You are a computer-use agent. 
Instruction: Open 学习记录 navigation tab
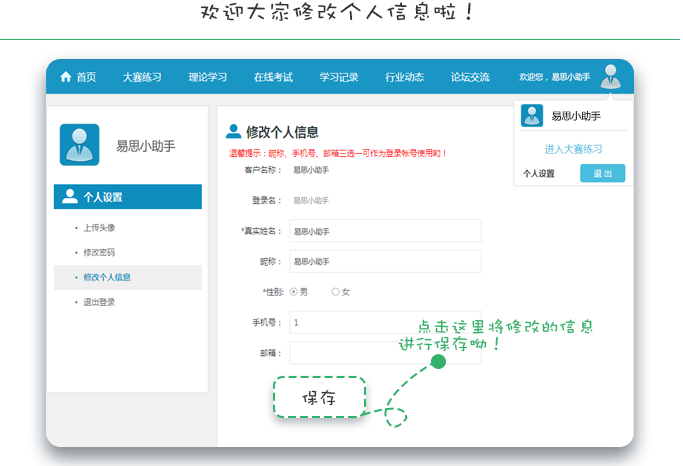[x=339, y=77]
